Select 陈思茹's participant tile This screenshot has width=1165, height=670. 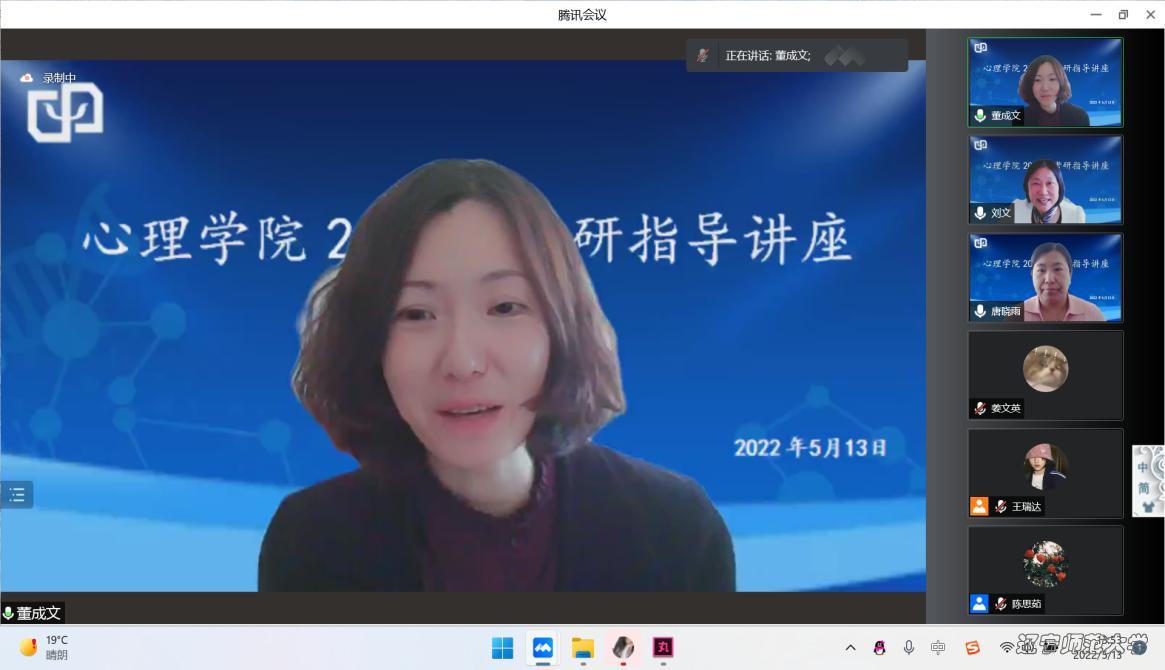[x=1045, y=570]
